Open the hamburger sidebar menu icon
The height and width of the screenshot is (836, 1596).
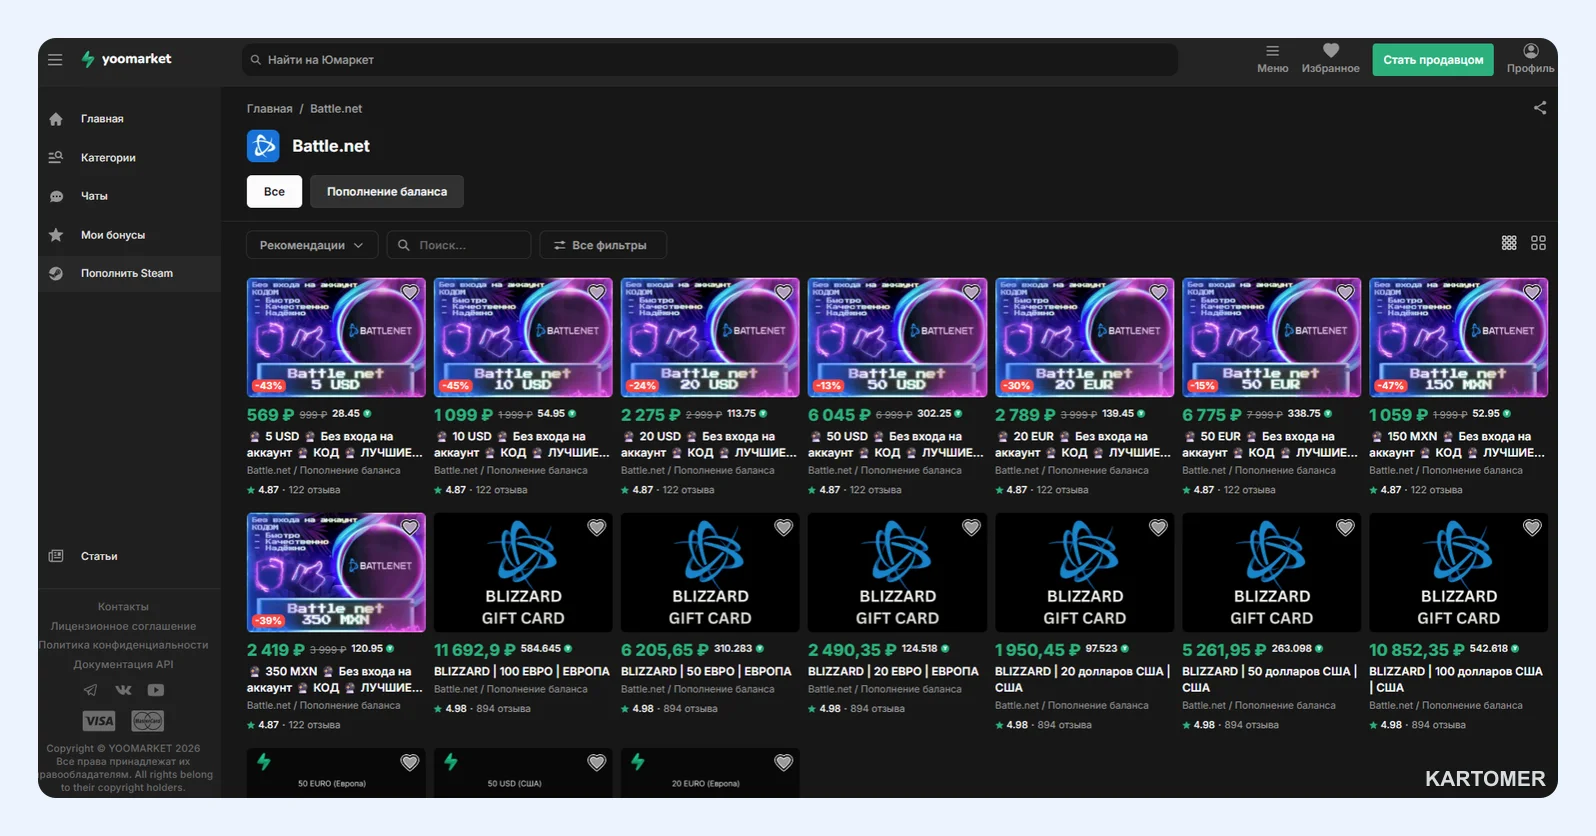click(55, 60)
